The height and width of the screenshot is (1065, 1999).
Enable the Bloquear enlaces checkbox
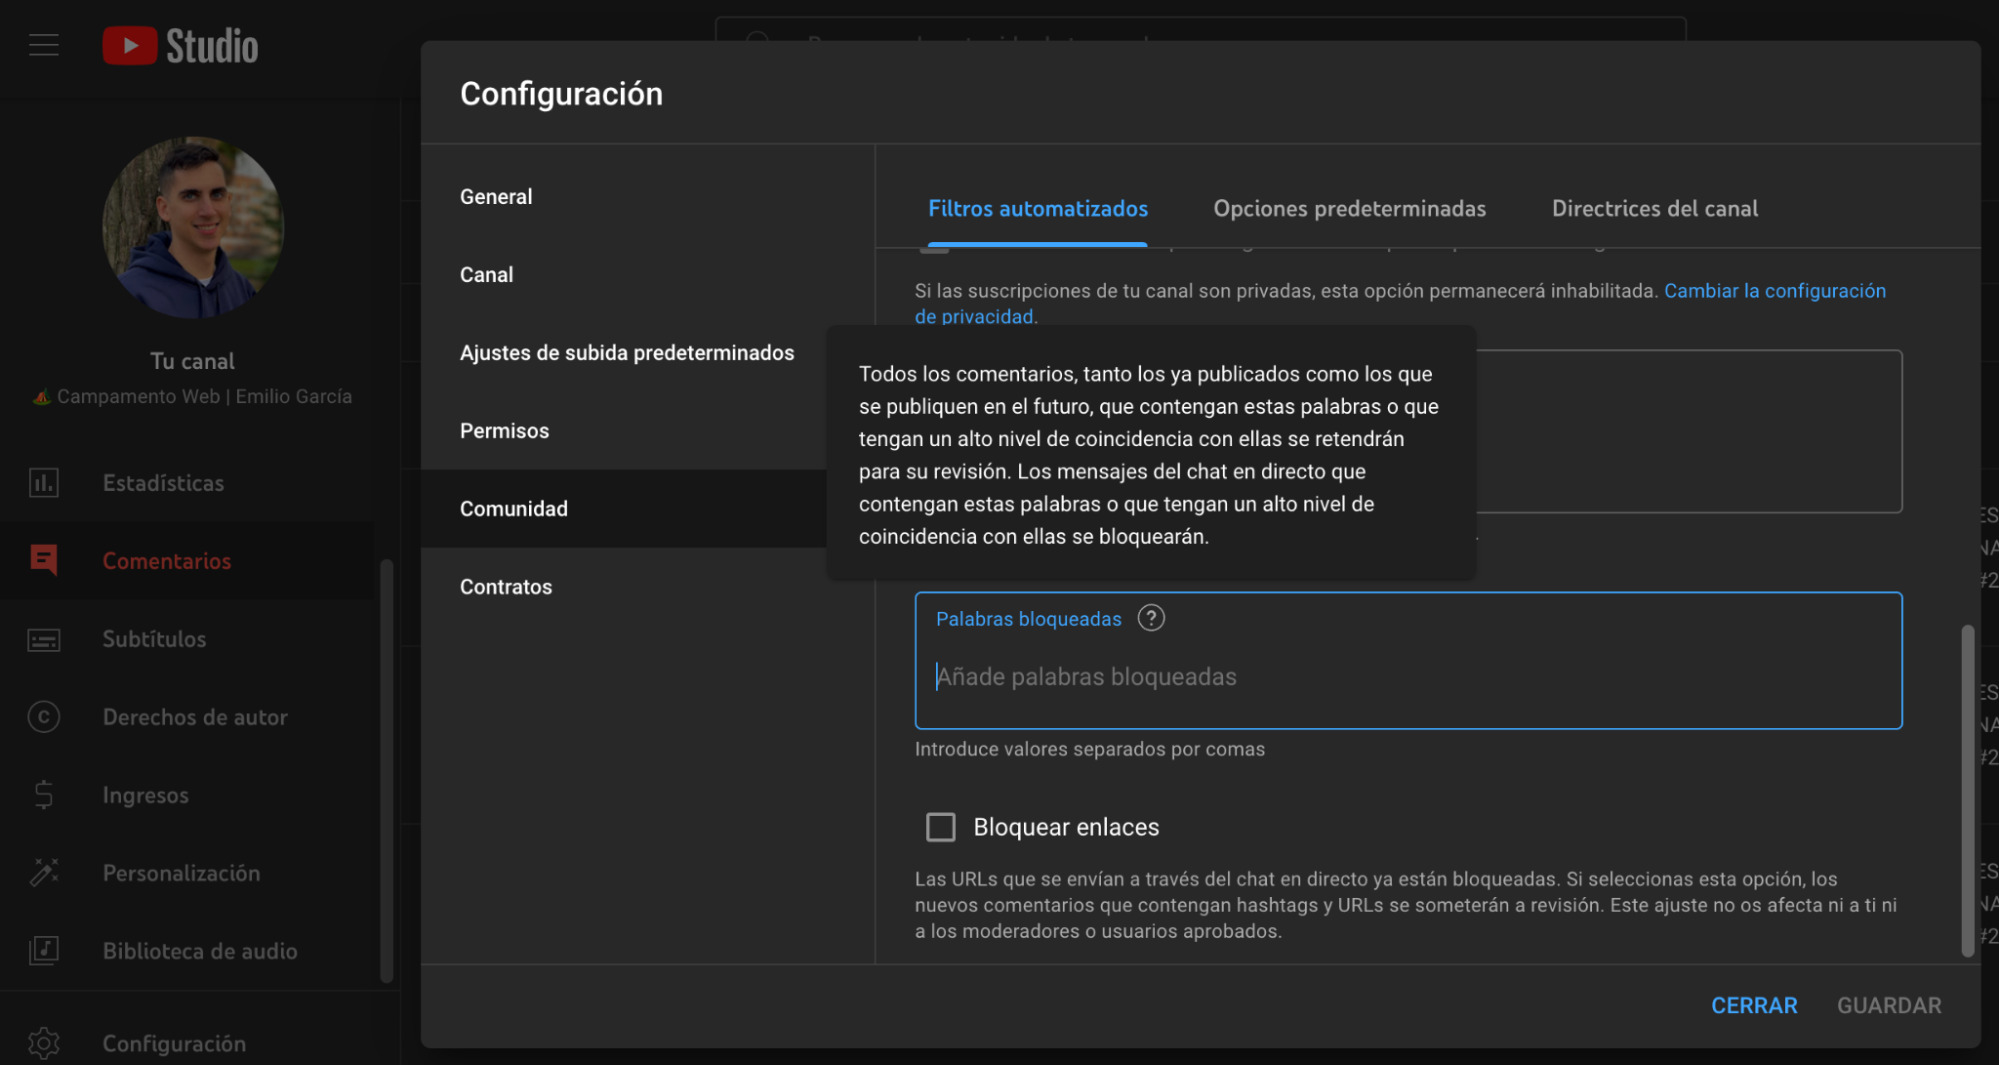(940, 827)
